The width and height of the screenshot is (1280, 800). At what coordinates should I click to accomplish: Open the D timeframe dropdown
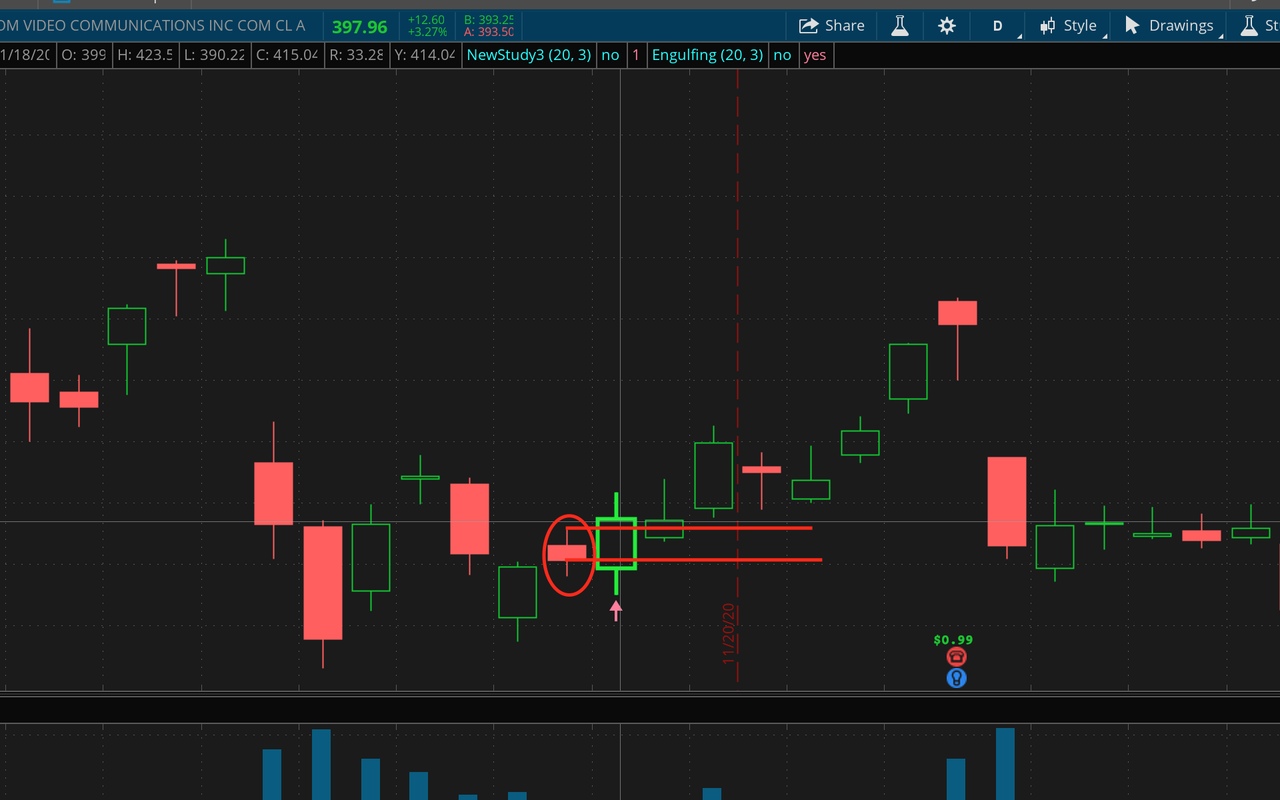coord(997,25)
